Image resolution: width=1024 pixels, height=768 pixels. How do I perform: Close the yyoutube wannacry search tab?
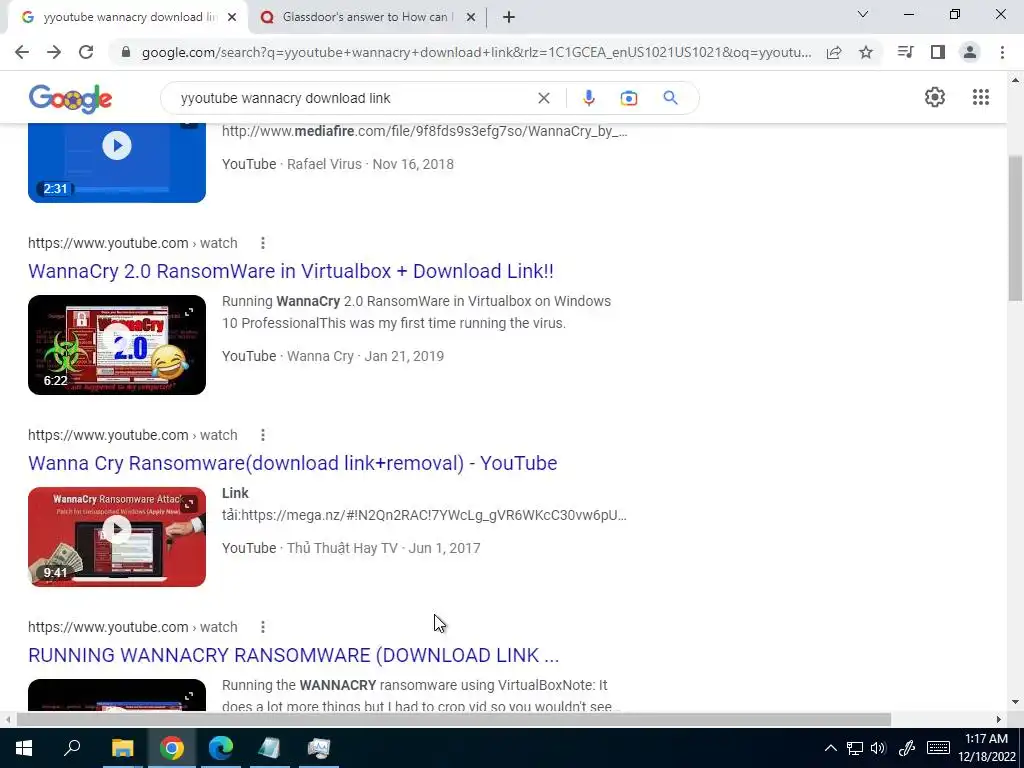click(232, 18)
